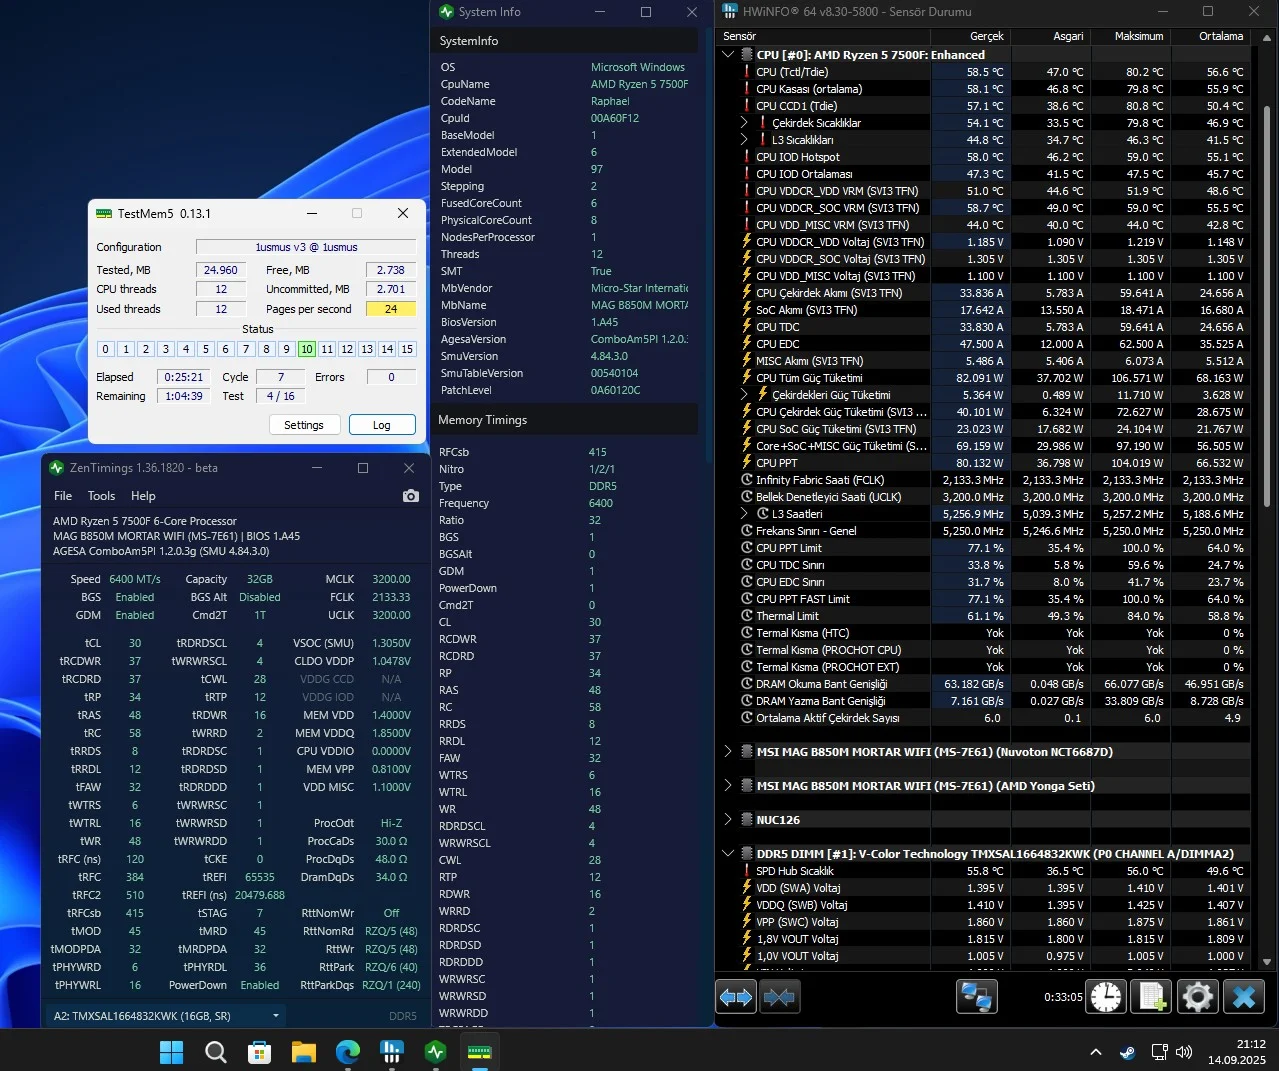Expand the Çekirdek Sıcaklıklar sensor group
Image resolution: width=1279 pixels, height=1071 pixels.
pos(744,123)
